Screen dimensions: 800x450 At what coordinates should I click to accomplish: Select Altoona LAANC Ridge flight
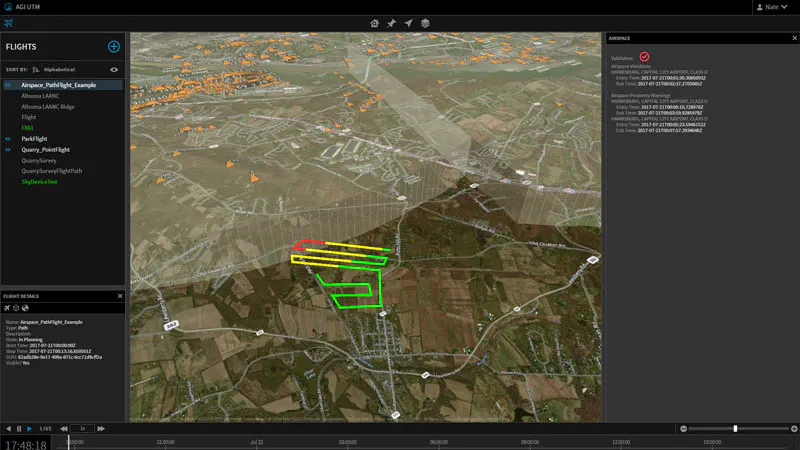point(48,107)
